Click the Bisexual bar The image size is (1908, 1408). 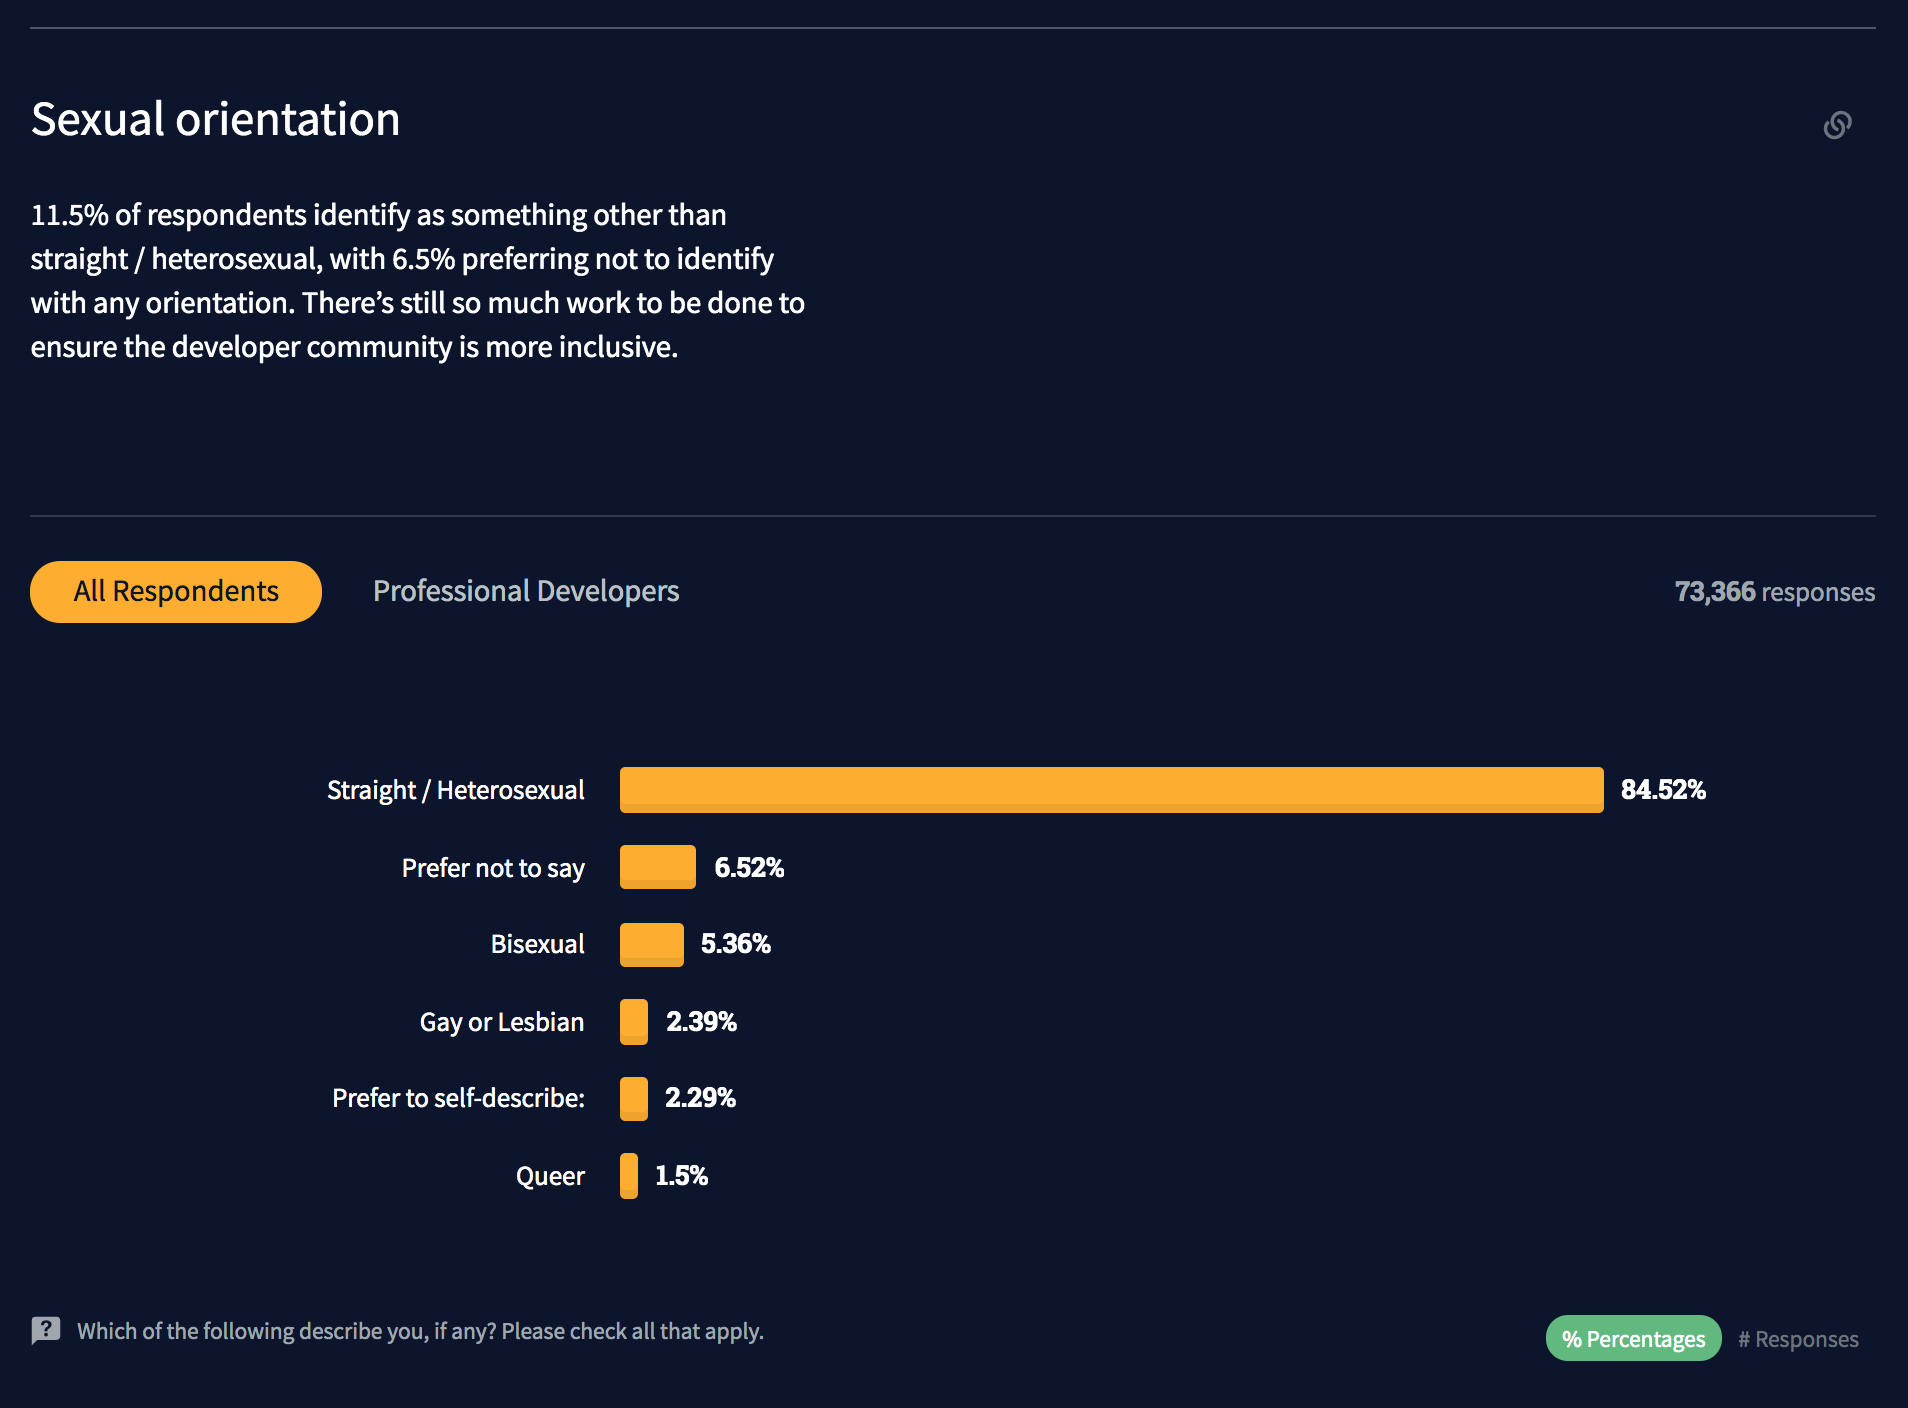pyautogui.click(x=651, y=944)
